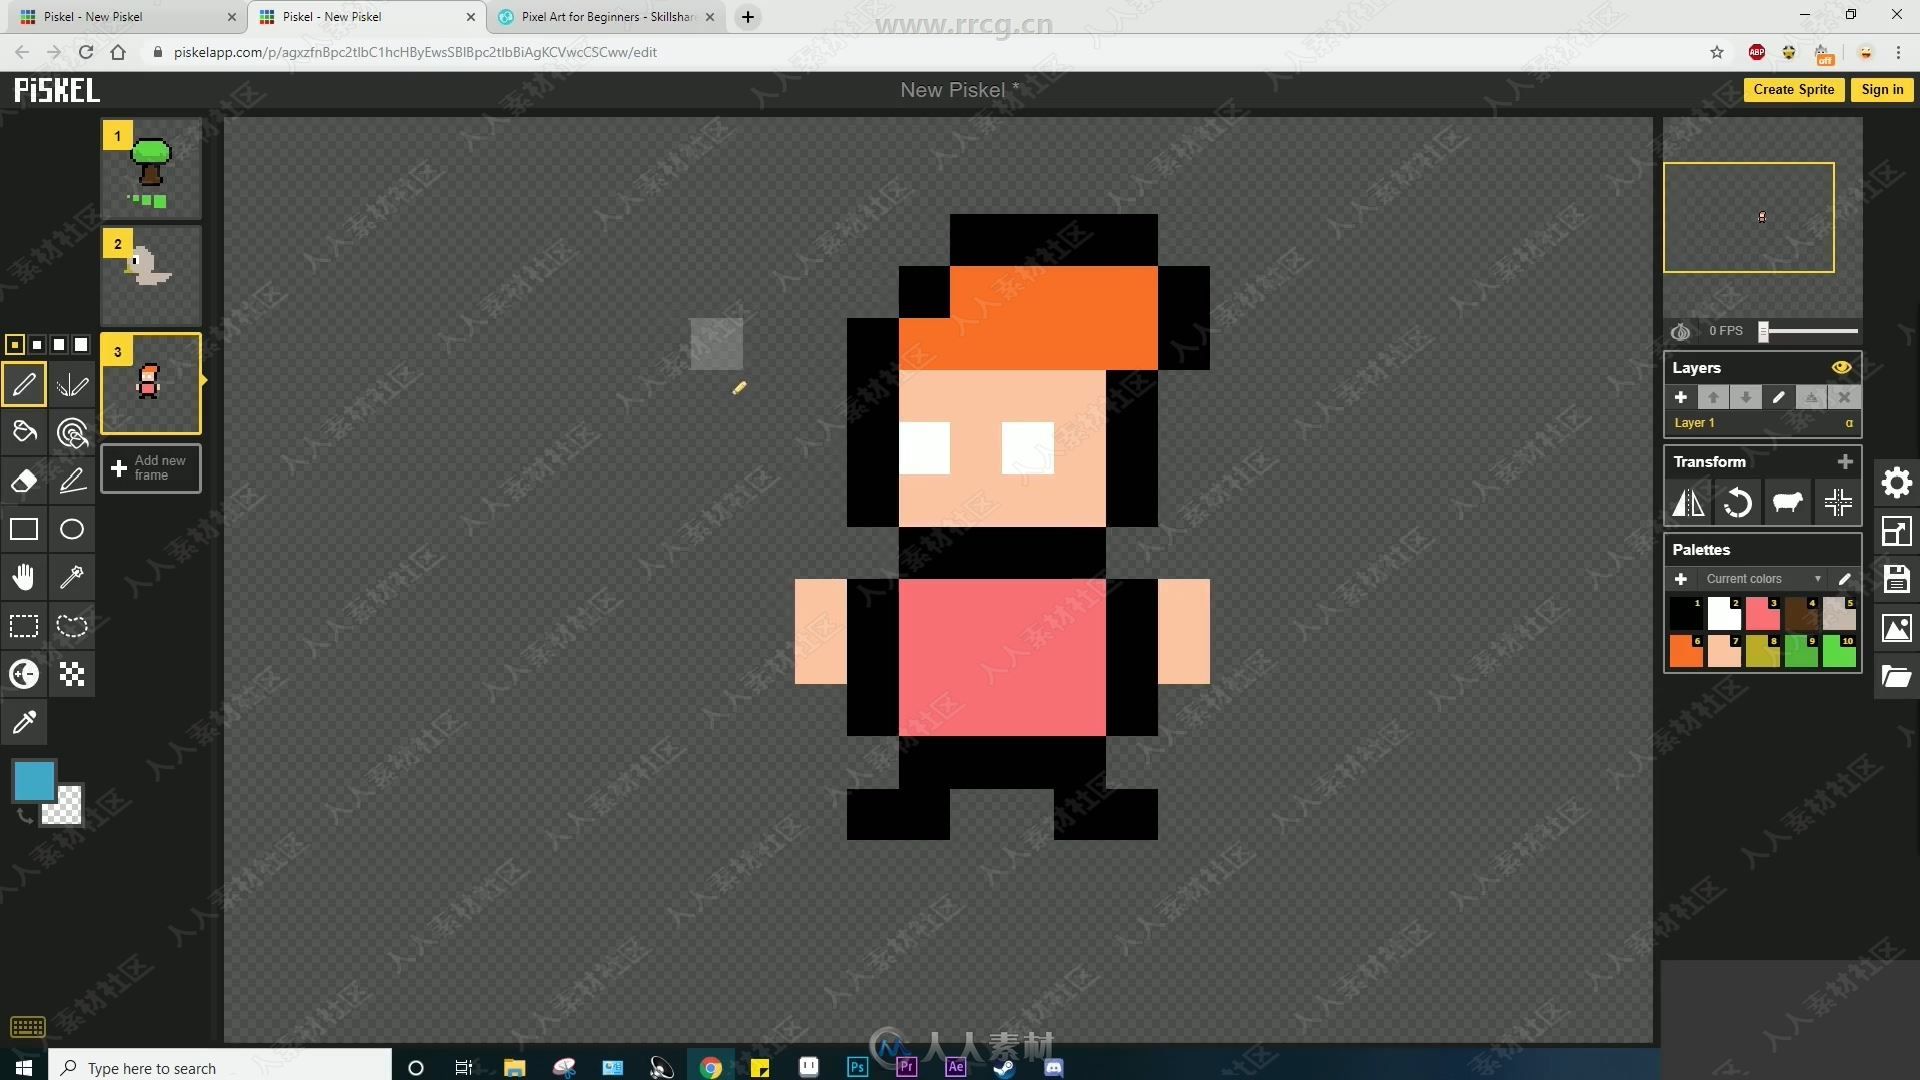Select the Move/cursor tool
Viewport: 1920px width, 1080px height.
pyautogui.click(x=24, y=576)
